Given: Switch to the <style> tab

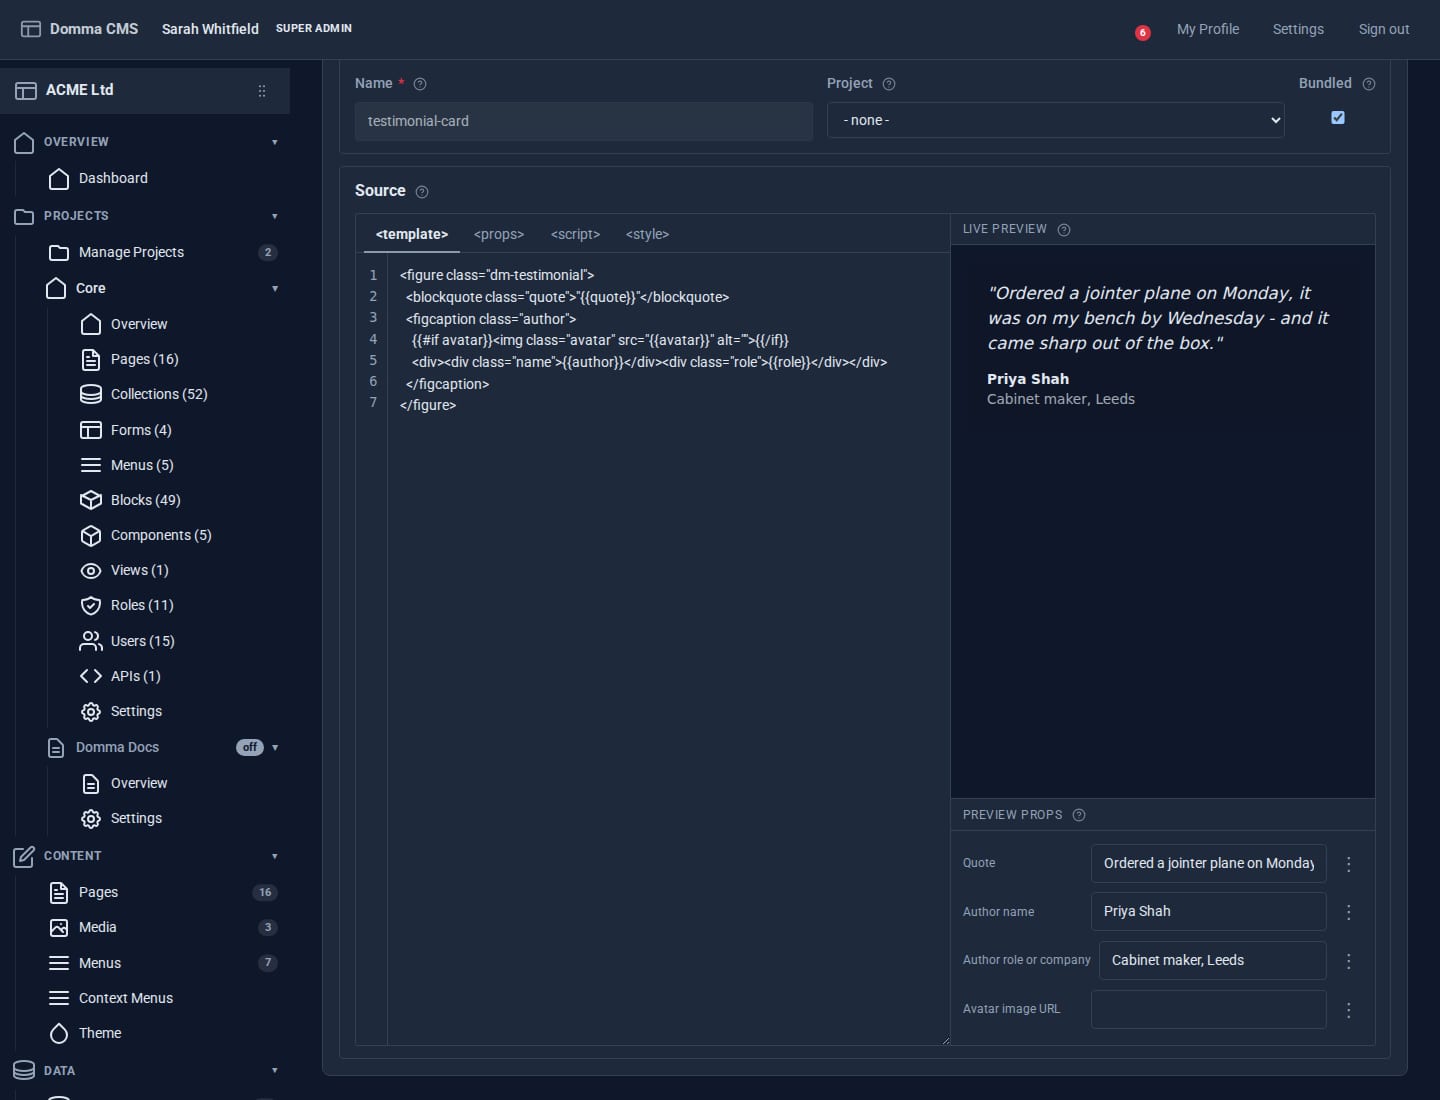Looking at the screenshot, I should tap(647, 234).
